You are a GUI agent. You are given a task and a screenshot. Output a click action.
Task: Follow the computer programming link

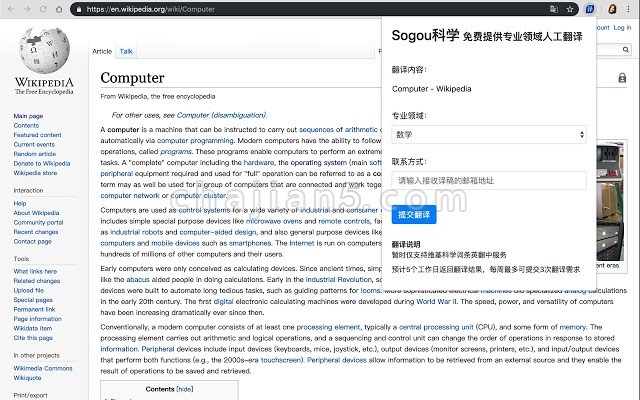pos(195,140)
